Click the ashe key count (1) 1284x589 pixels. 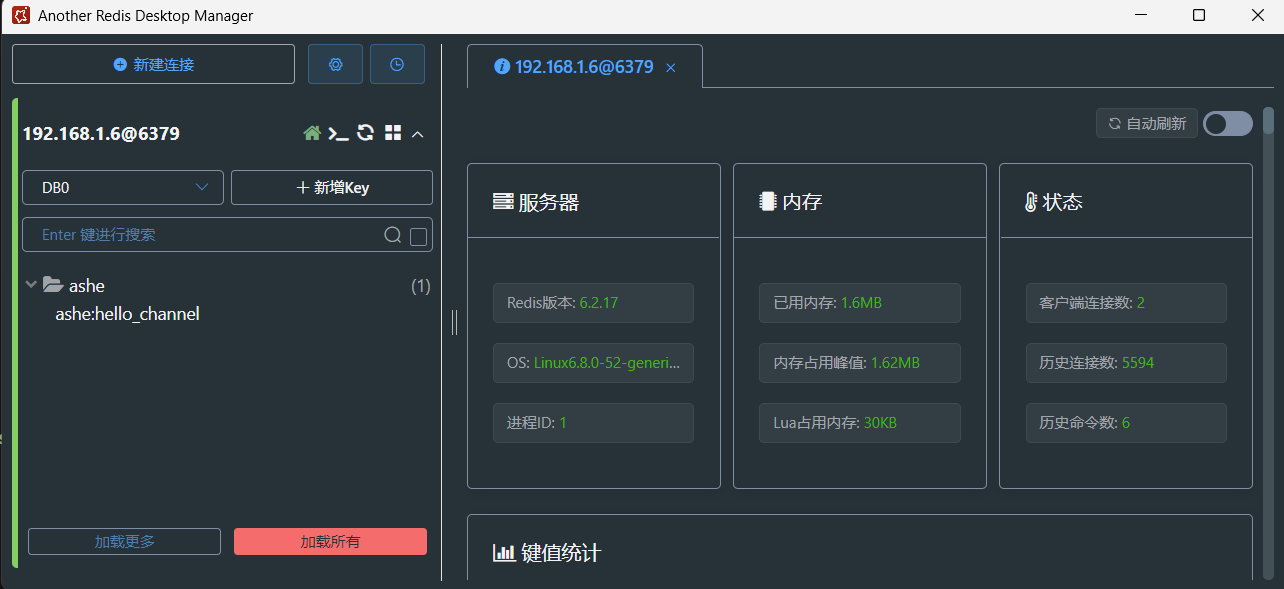point(421,286)
